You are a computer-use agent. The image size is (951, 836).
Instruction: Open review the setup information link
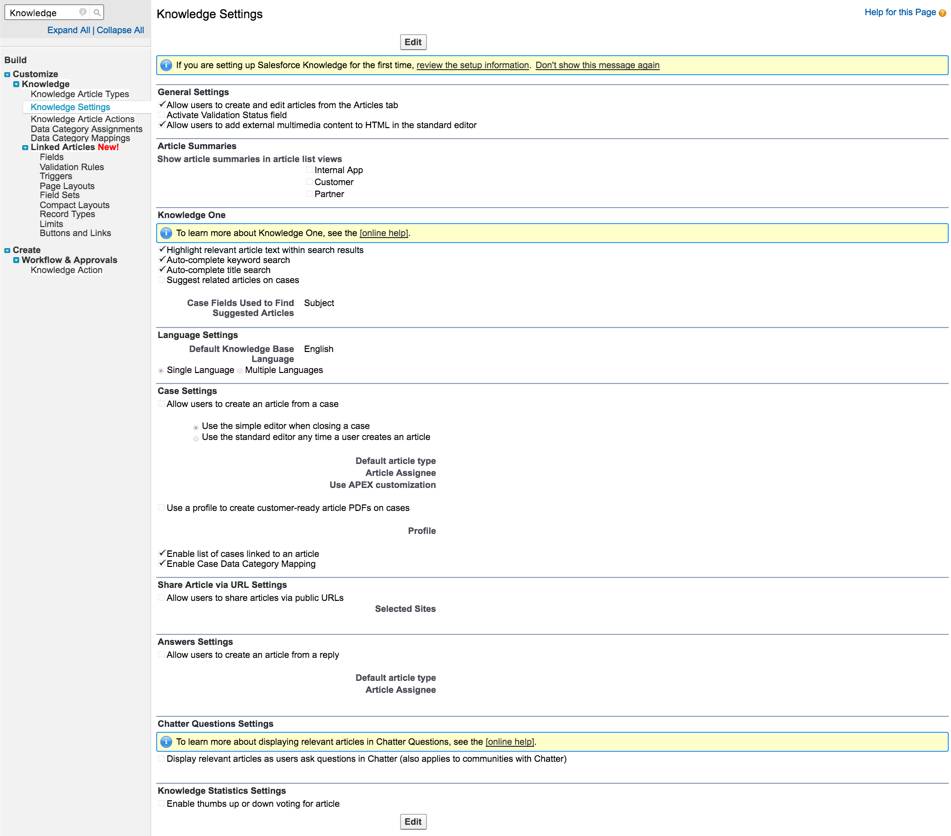coord(472,65)
